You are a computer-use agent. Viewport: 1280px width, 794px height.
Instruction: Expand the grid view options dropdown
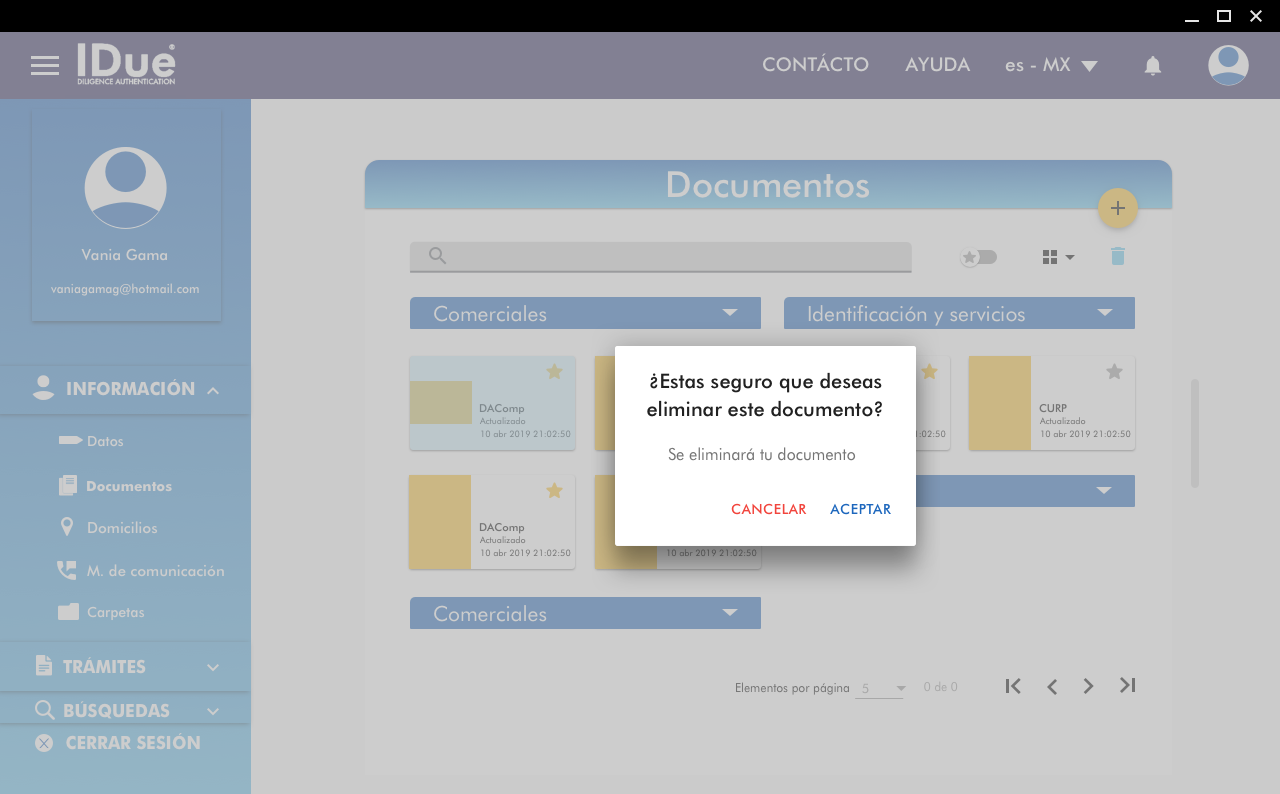(x=1058, y=257)
